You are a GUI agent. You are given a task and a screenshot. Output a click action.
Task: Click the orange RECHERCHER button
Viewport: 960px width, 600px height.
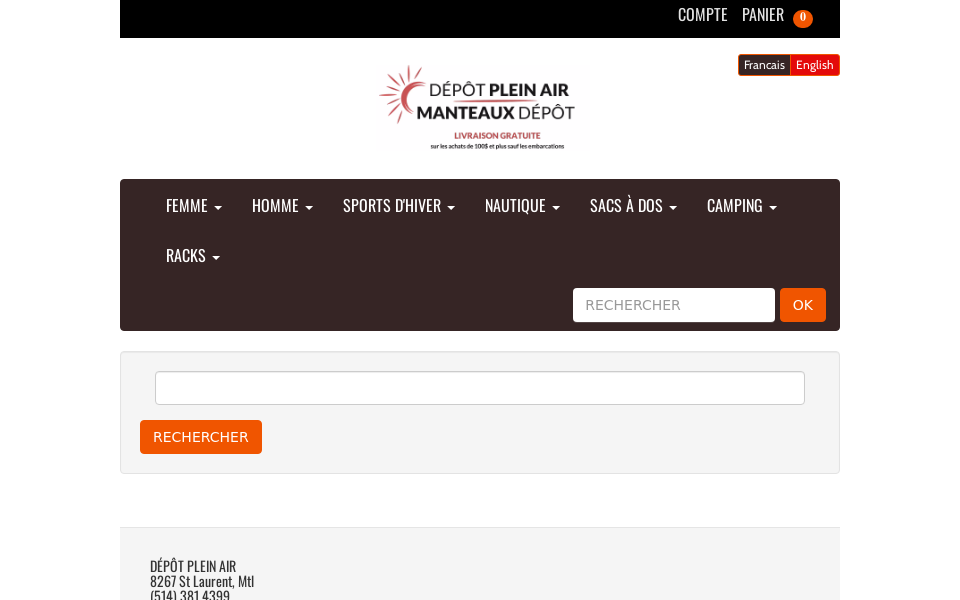(x=200, y=437)
